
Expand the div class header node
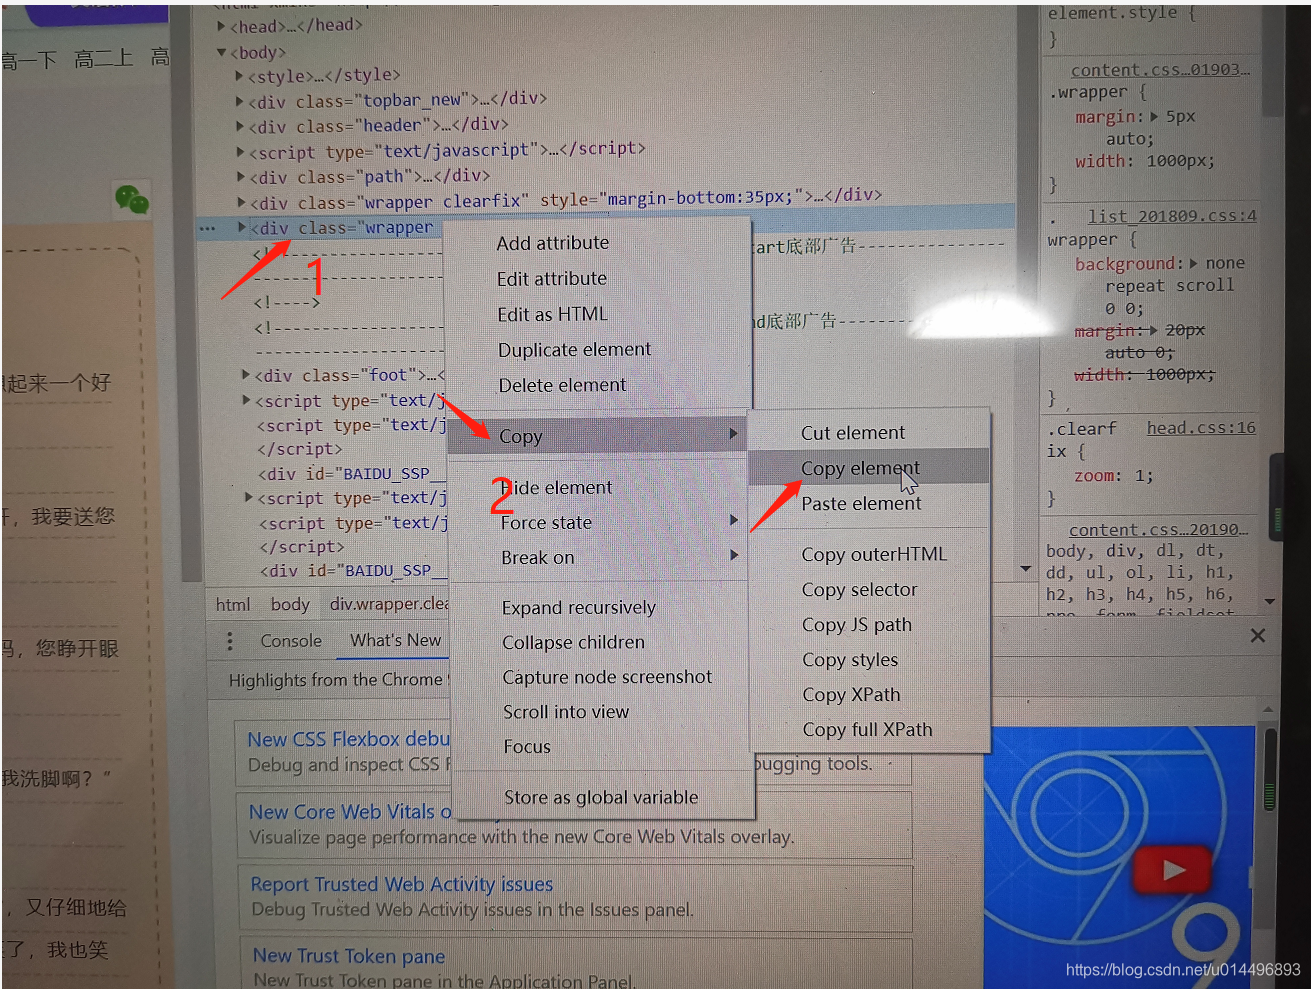239,126
